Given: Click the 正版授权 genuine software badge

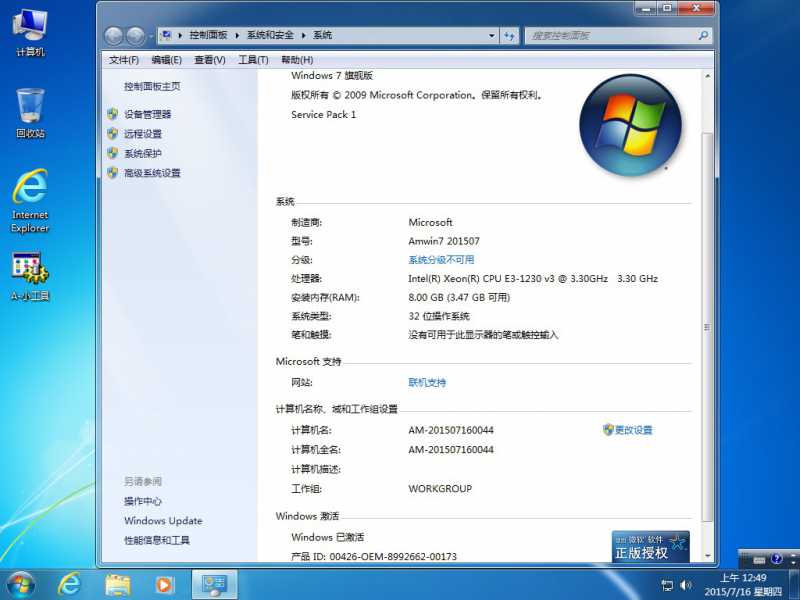Looking at the screenshot, I should [651, 547].
